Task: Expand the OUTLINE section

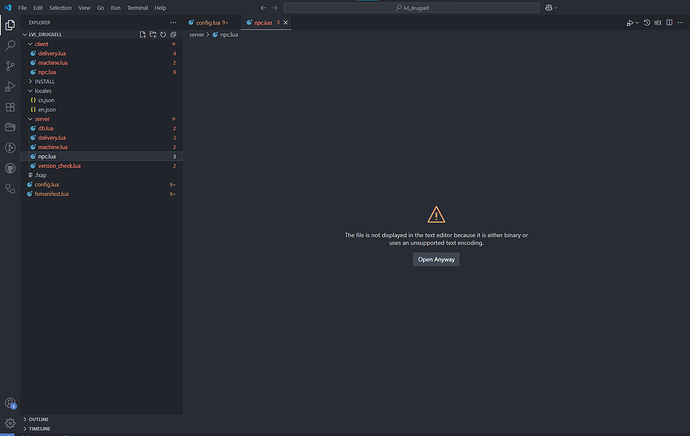Action: click(x=38, y=419)
